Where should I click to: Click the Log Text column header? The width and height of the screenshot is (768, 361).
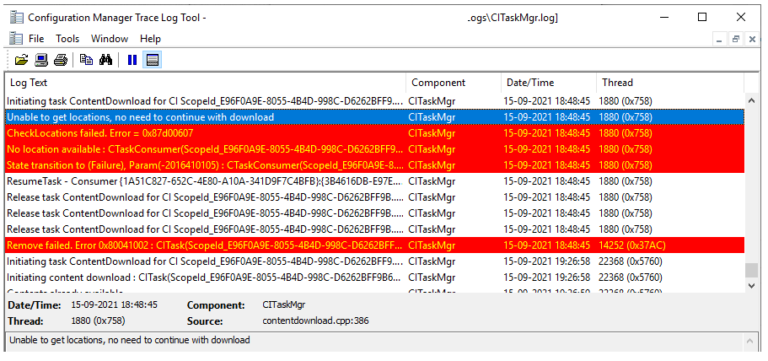[206, 82]
